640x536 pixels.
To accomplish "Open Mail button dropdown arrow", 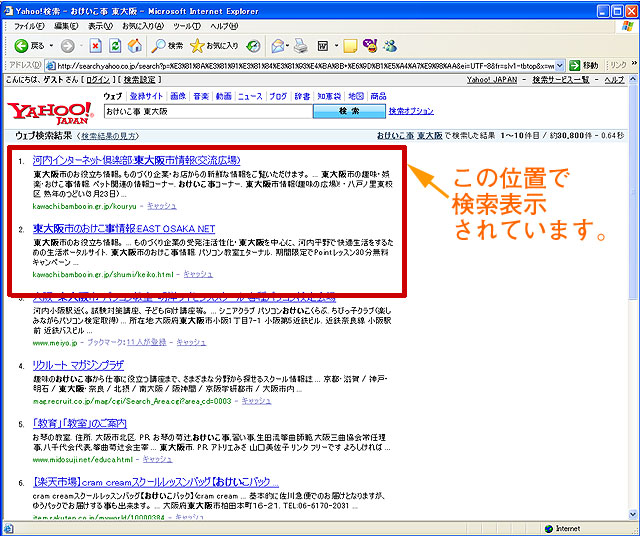I will point(288,46).
